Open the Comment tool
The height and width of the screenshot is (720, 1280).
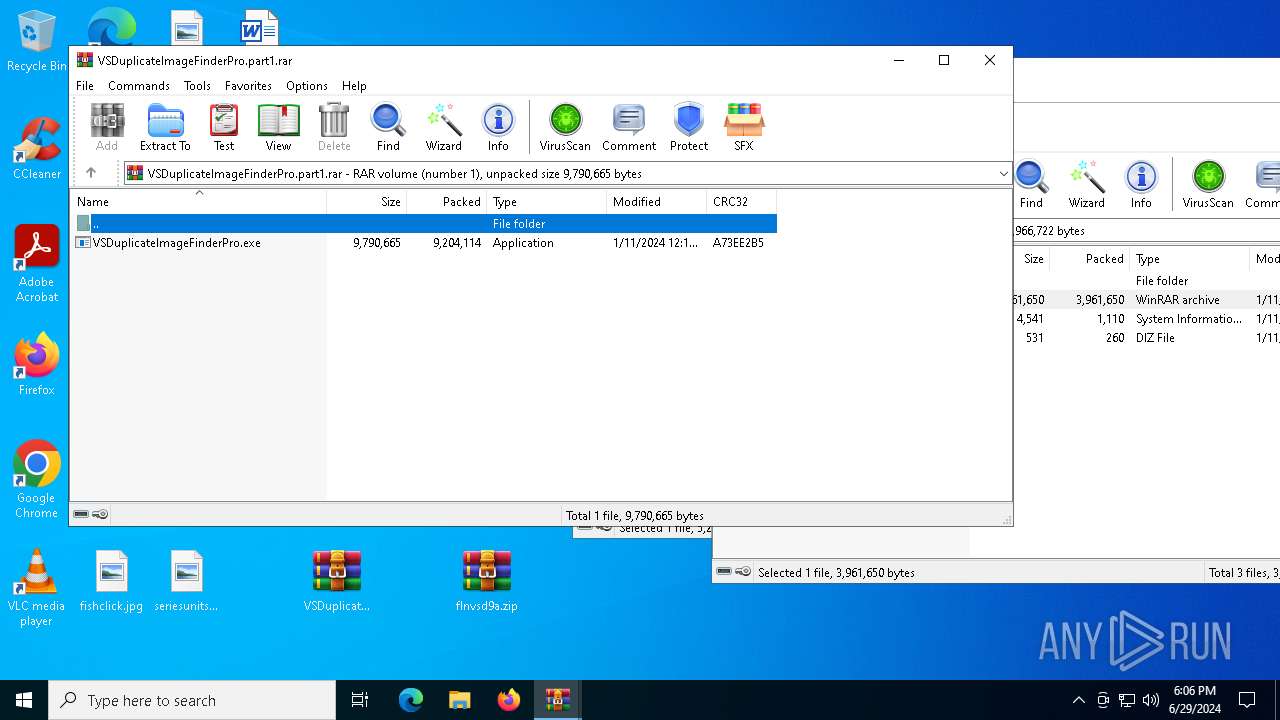click(629, 127)
